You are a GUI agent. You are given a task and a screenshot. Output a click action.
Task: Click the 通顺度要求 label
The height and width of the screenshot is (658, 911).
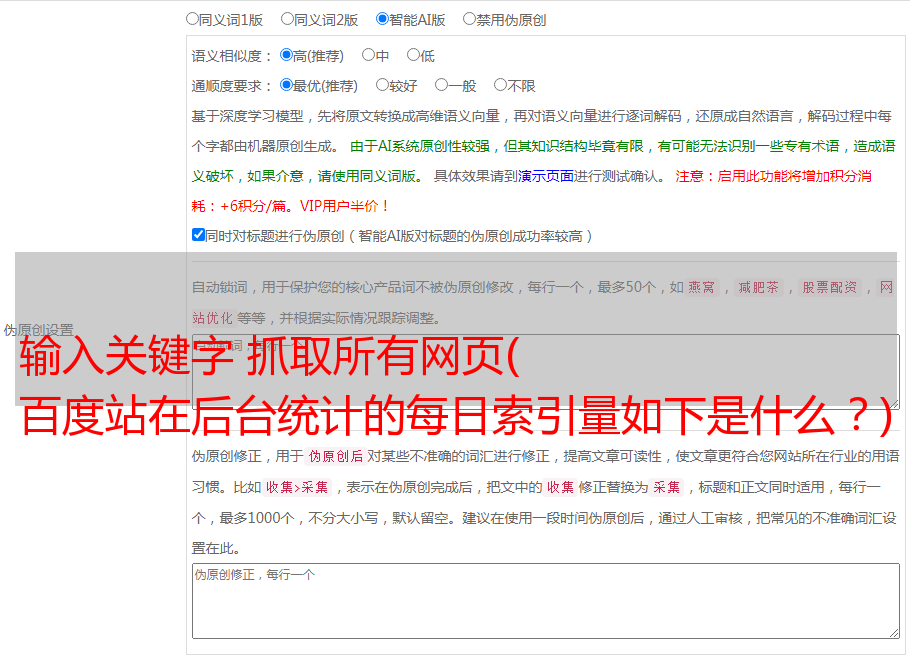coord(232,86)
